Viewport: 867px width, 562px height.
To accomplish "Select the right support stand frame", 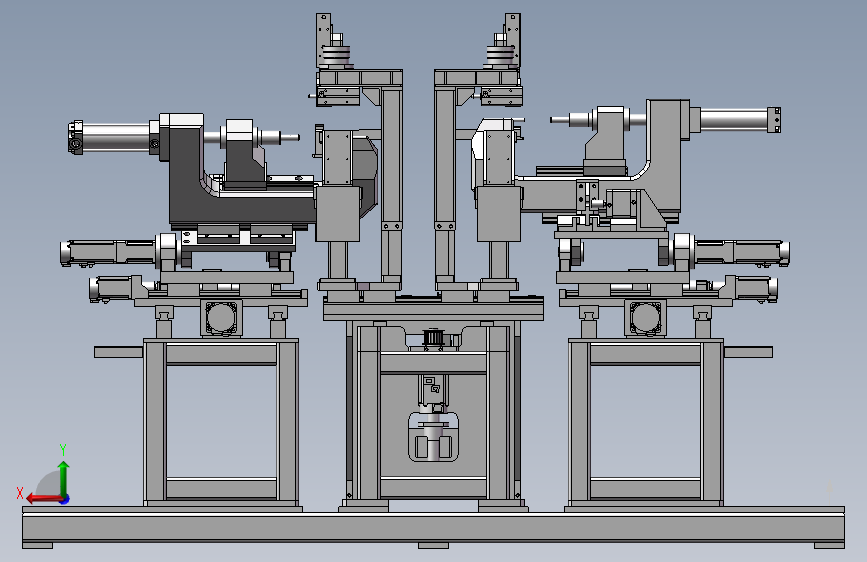I will (x=646, y=422).
